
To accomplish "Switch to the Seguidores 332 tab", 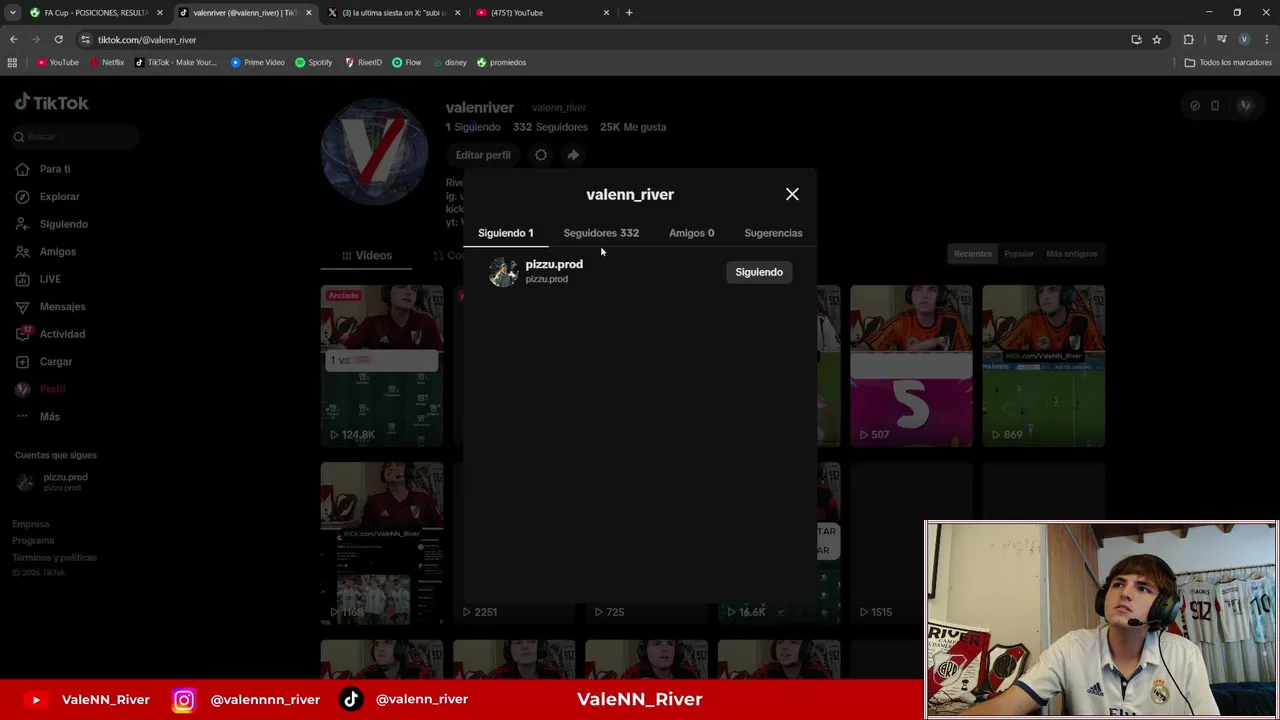I will tap(601, 233).
